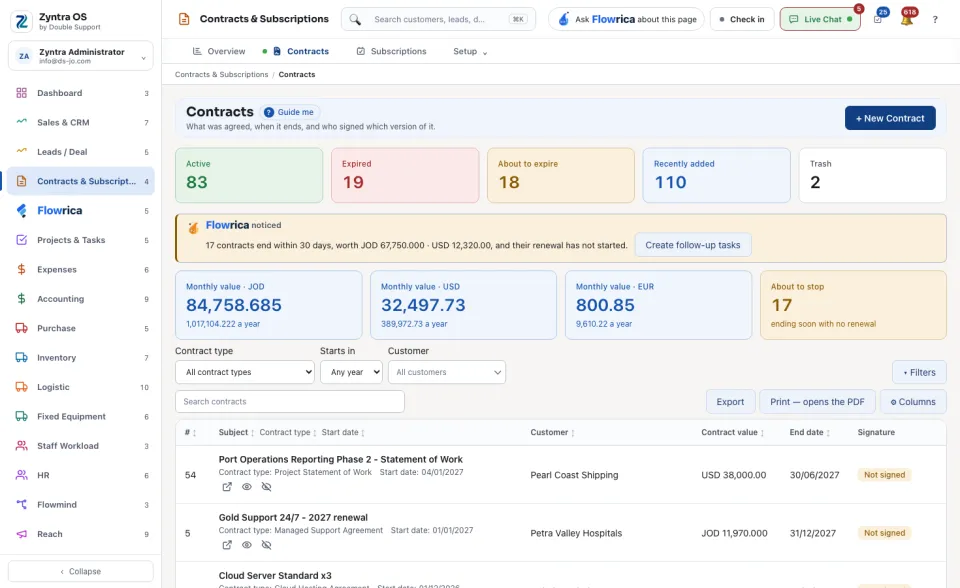Go to the HR module
Screen dimensions: 960x588
pos(81,475)
